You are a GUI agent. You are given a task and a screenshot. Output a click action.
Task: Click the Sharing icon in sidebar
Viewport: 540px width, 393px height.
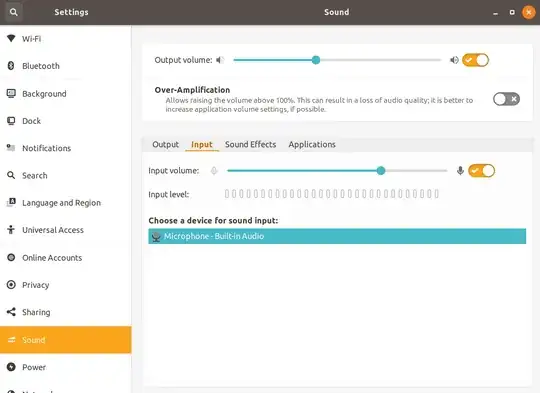[x=11, y=312]
